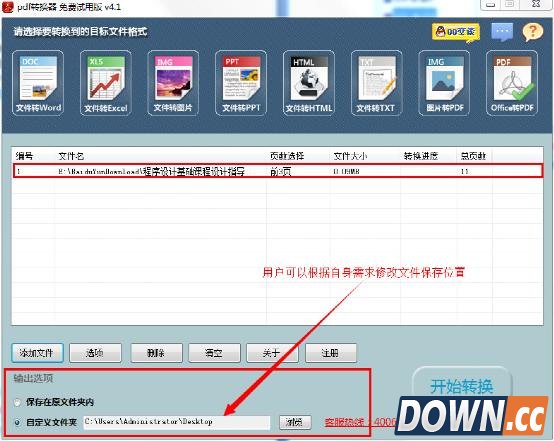Browse output folder with 浏览 button
The width and height of the screenshot is (554, 441).
click(295, 422)
